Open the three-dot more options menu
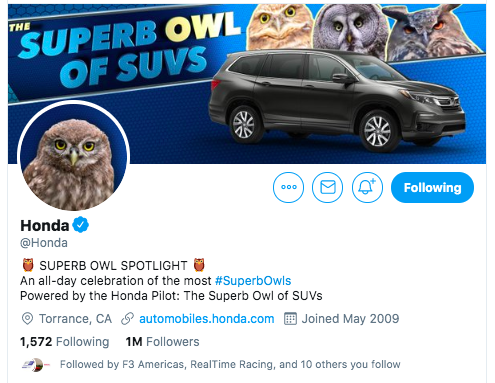The width and height of the screenshot is (495, 383). point(288,187)
